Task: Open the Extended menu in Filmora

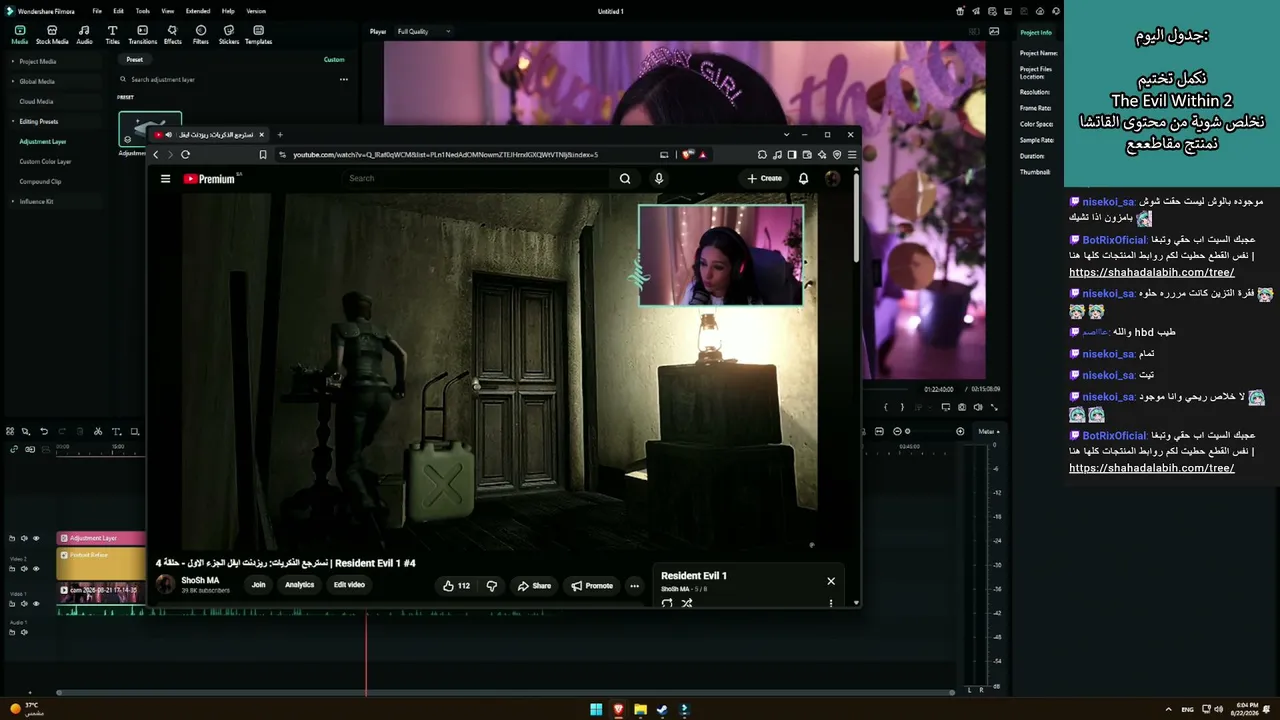Action: tap(198, 11)
